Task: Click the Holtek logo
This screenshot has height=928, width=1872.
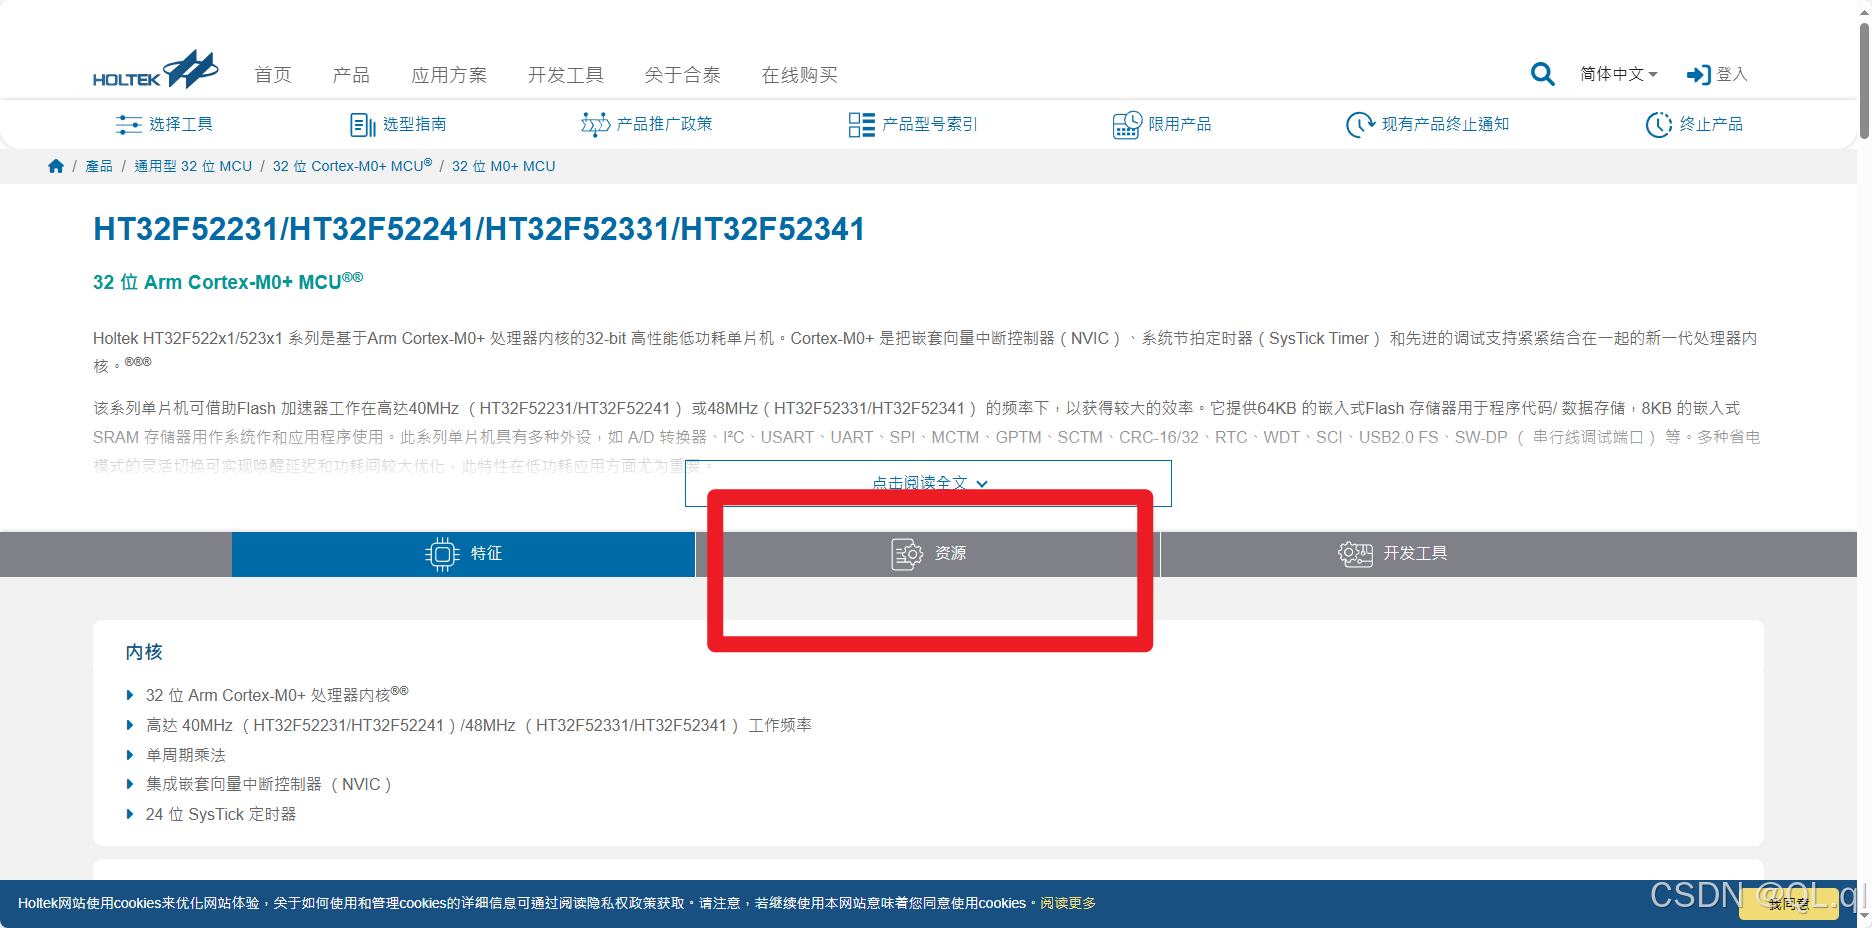Action: pos(155,70)
